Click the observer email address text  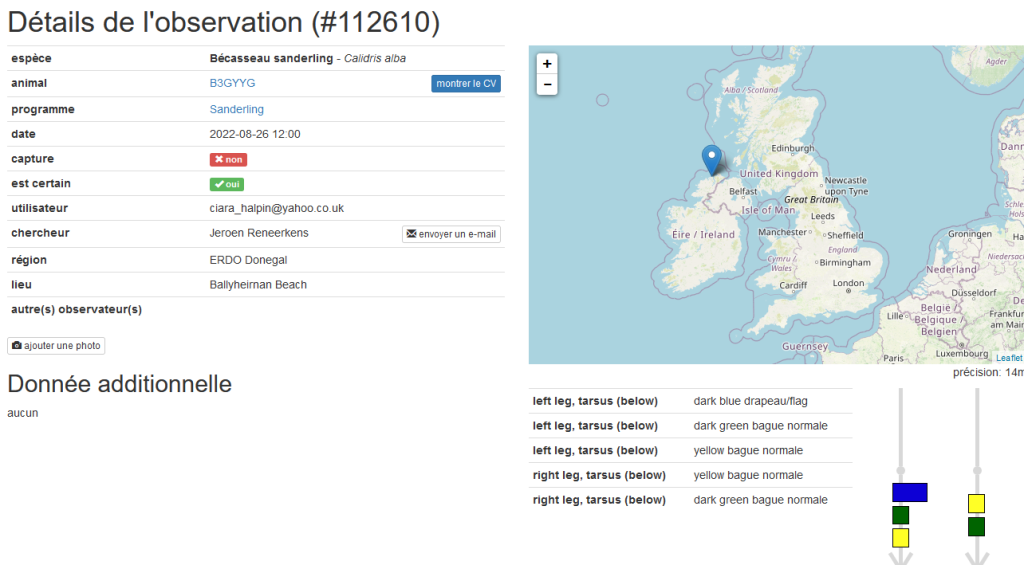click(276, 208)
